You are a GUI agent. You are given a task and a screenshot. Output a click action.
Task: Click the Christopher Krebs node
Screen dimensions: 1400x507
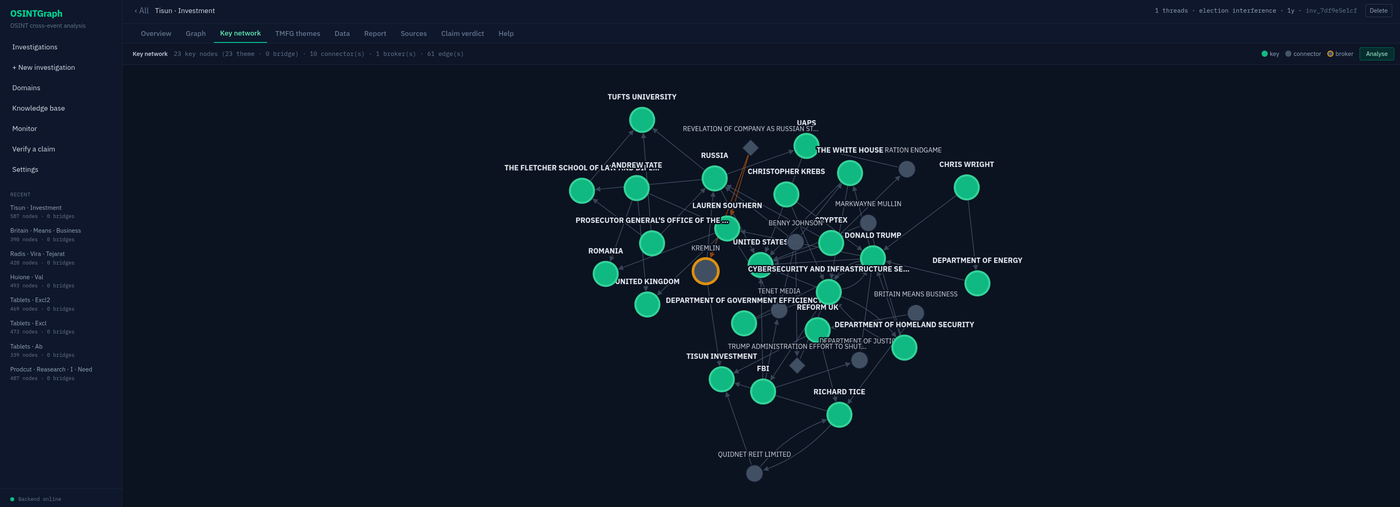[x=786, y=194]
